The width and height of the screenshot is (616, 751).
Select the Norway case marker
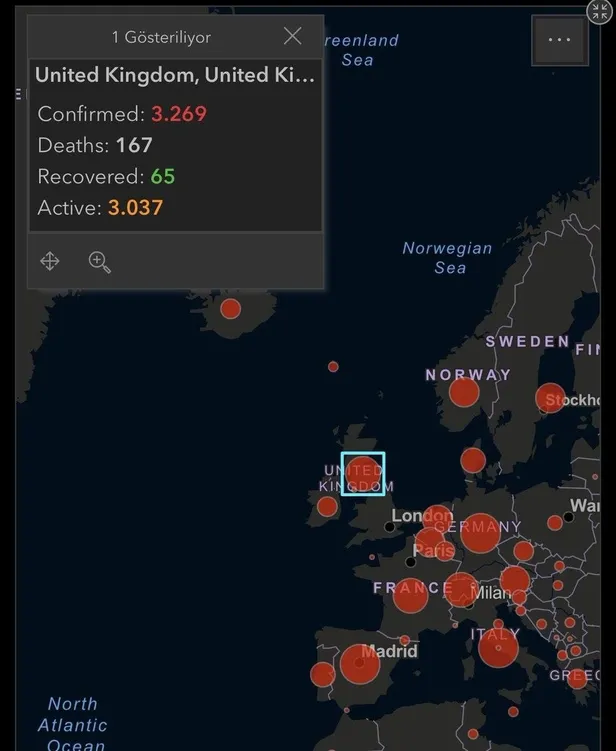[x=464, y=392]
